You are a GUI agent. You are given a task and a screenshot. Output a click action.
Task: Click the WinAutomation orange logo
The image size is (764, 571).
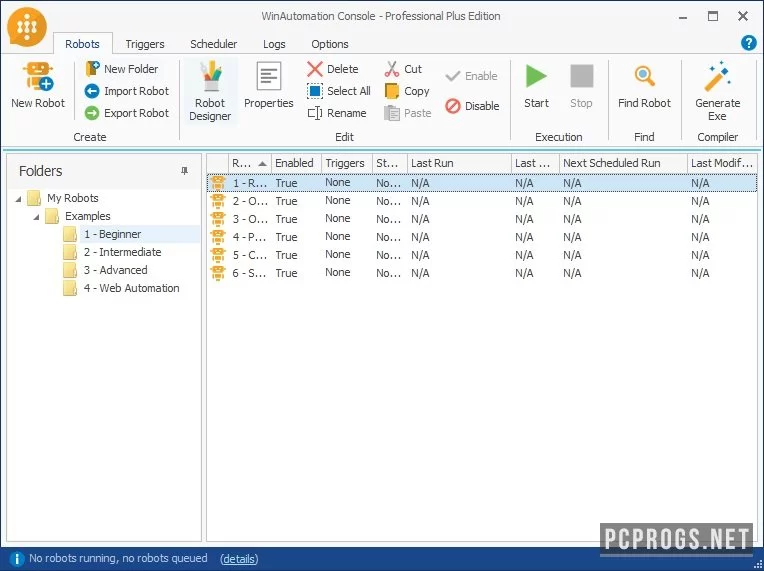[x=27, y=27]
